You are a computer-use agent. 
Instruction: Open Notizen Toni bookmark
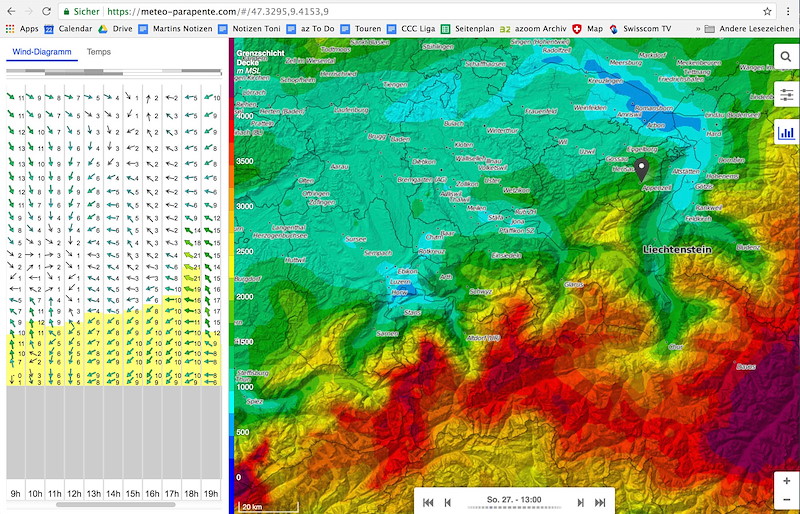(x=249, y=29)
